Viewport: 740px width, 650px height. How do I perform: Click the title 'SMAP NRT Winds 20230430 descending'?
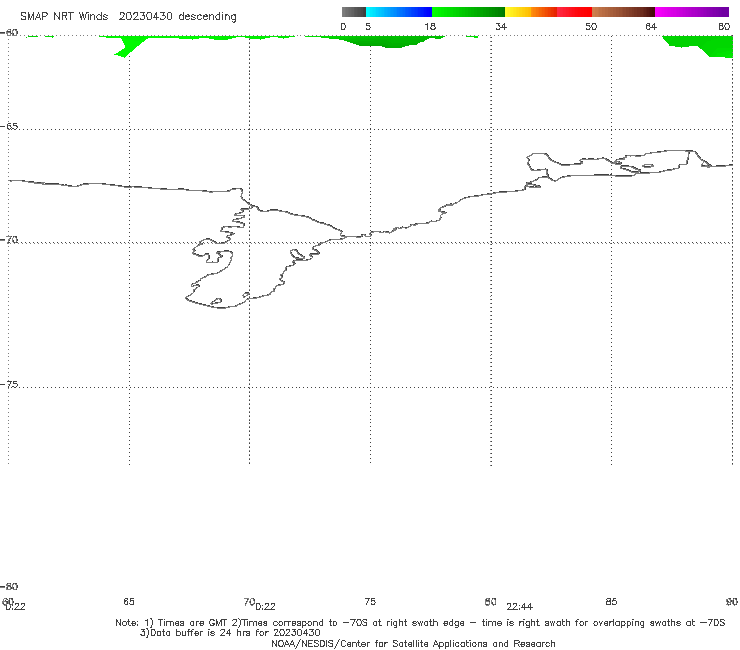point(128,16)
